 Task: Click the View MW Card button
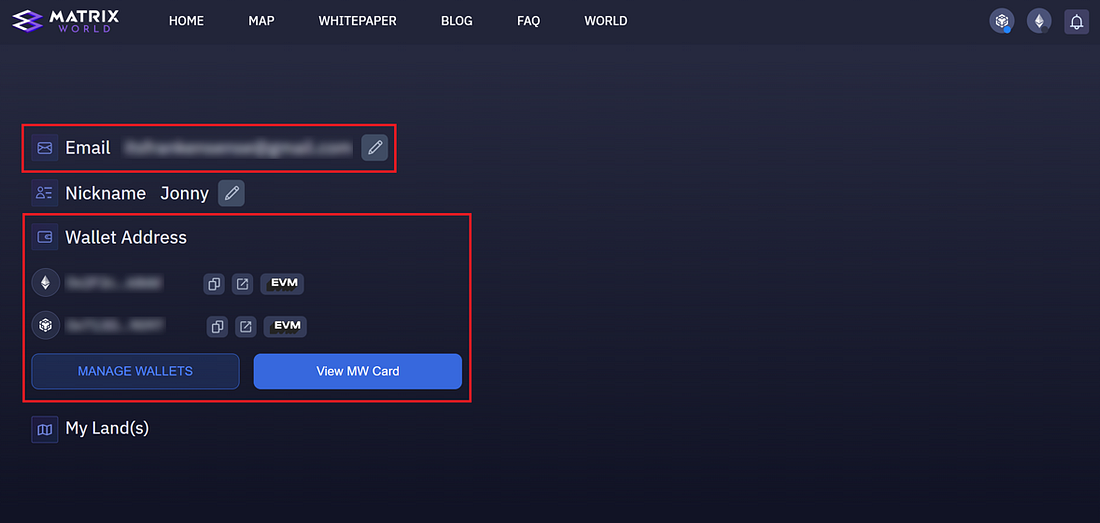pos(357,371)
